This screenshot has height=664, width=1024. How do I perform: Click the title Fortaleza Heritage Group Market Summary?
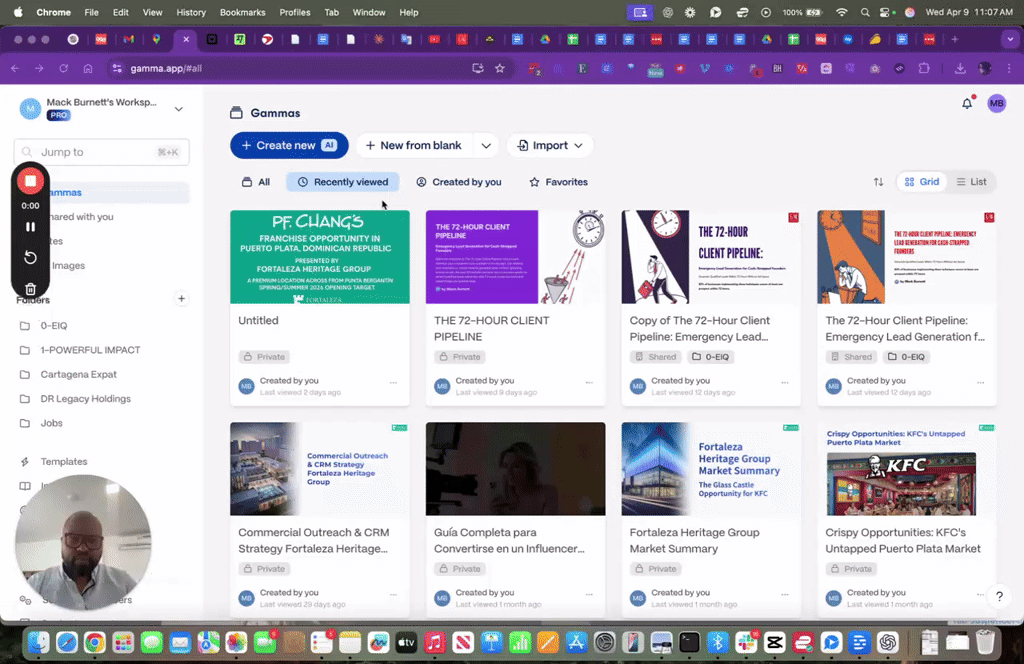[x=694, y=541]
